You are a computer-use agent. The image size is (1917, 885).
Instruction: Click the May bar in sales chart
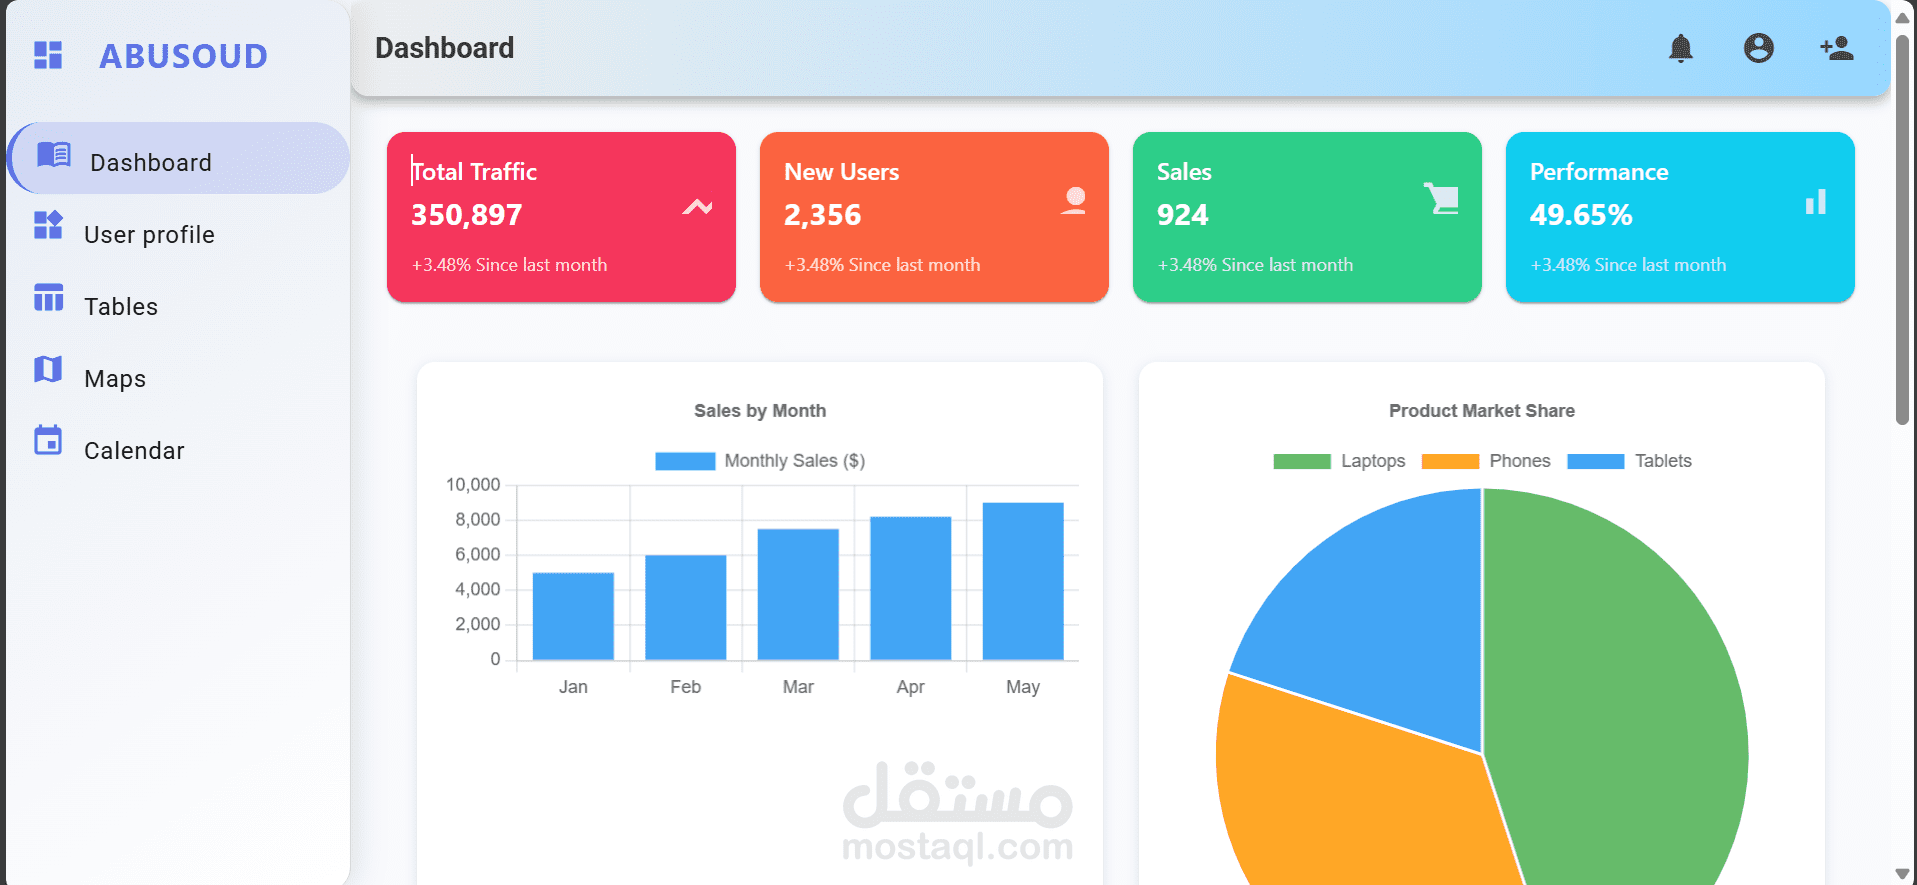point(1023,581)
